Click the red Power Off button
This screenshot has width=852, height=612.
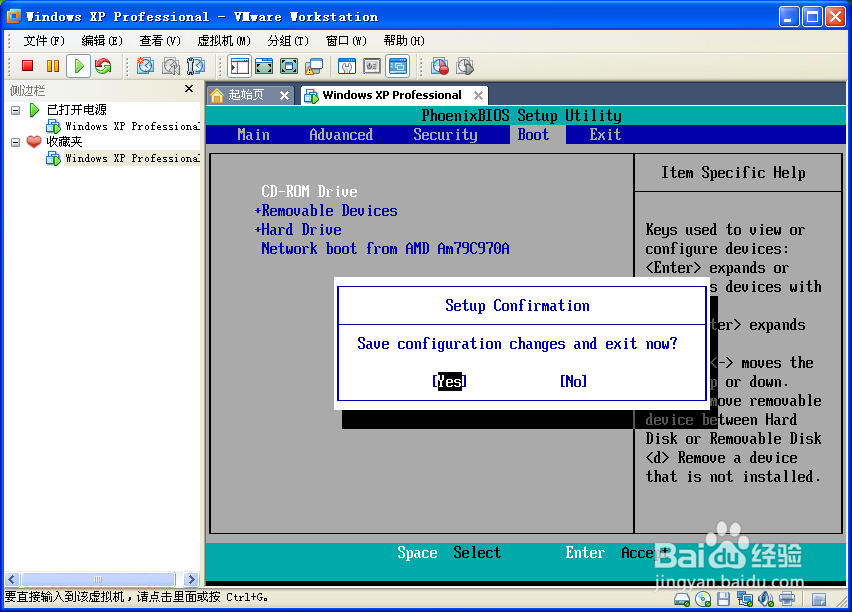(x=27, y=66)
